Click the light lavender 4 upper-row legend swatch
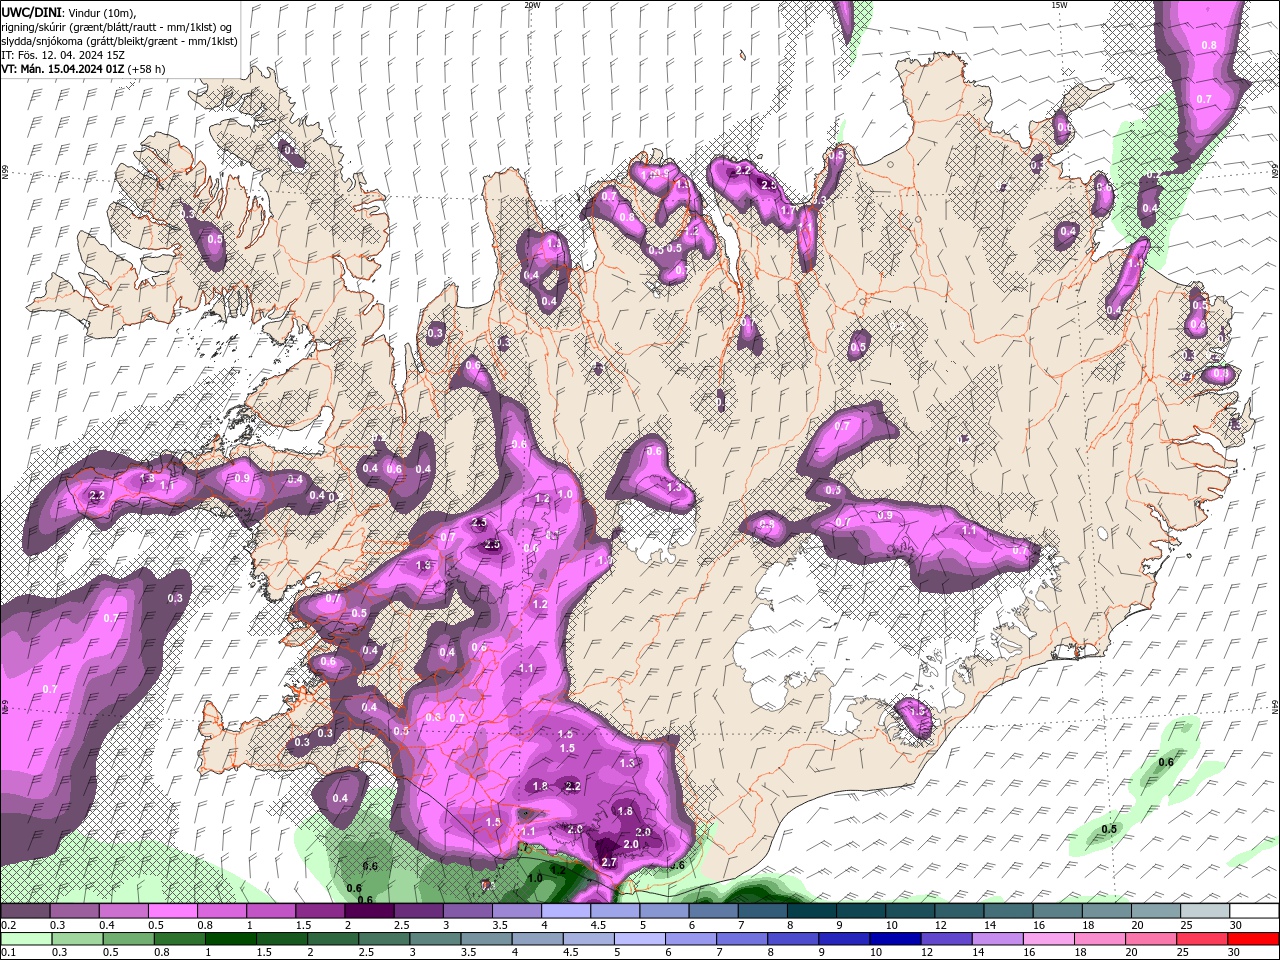Screen dimensions: 1280x960 pyautogui.click(x=566, y=911)
